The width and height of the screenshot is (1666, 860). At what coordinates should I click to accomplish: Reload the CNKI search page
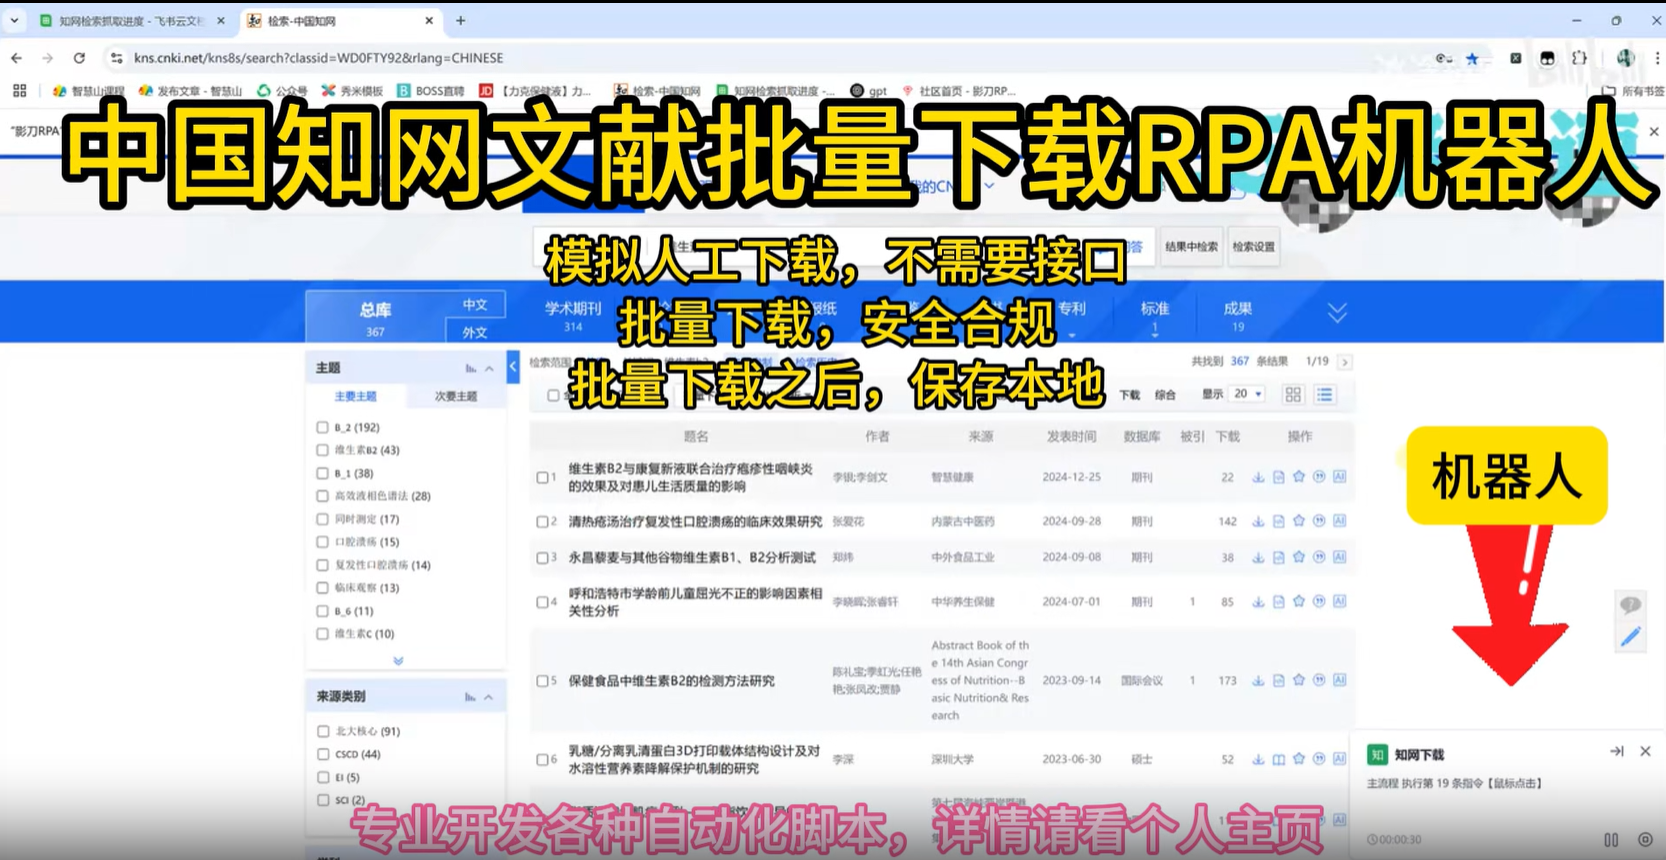(x=79, y=58)
